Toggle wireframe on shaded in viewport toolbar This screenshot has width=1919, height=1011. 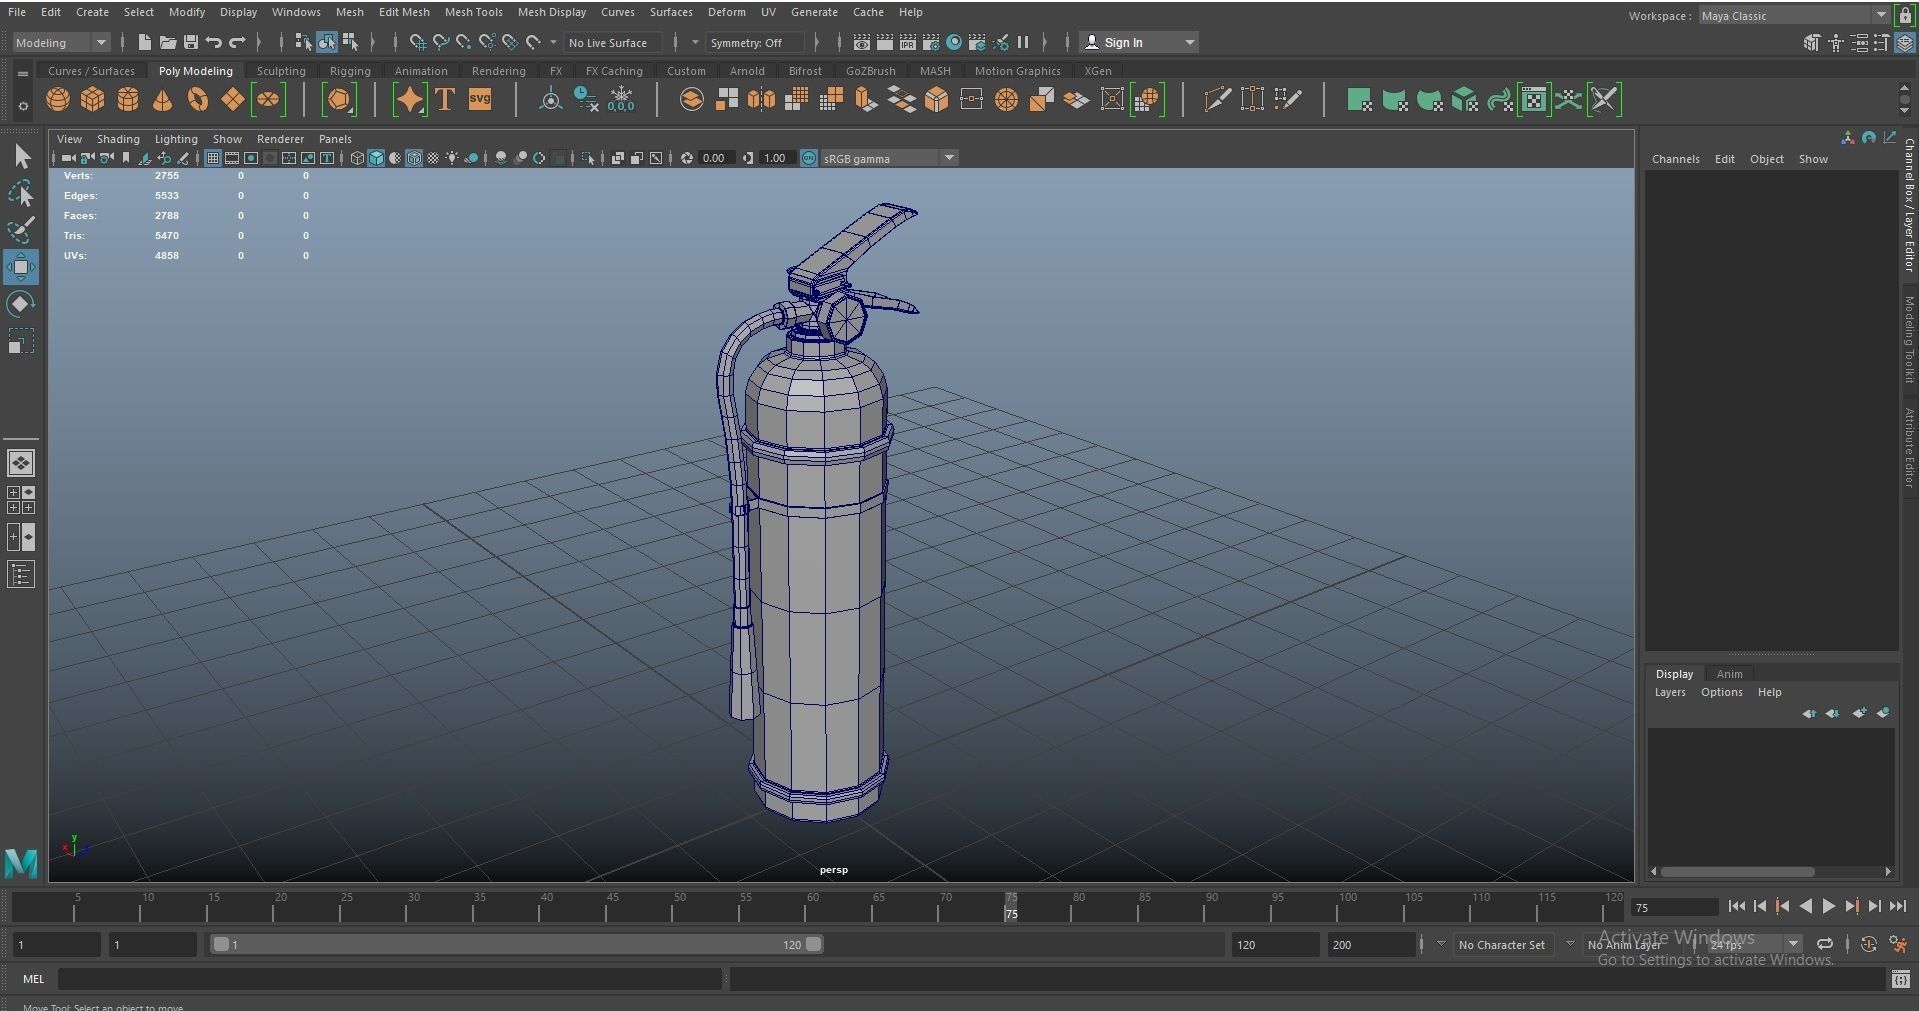[414, 158]
